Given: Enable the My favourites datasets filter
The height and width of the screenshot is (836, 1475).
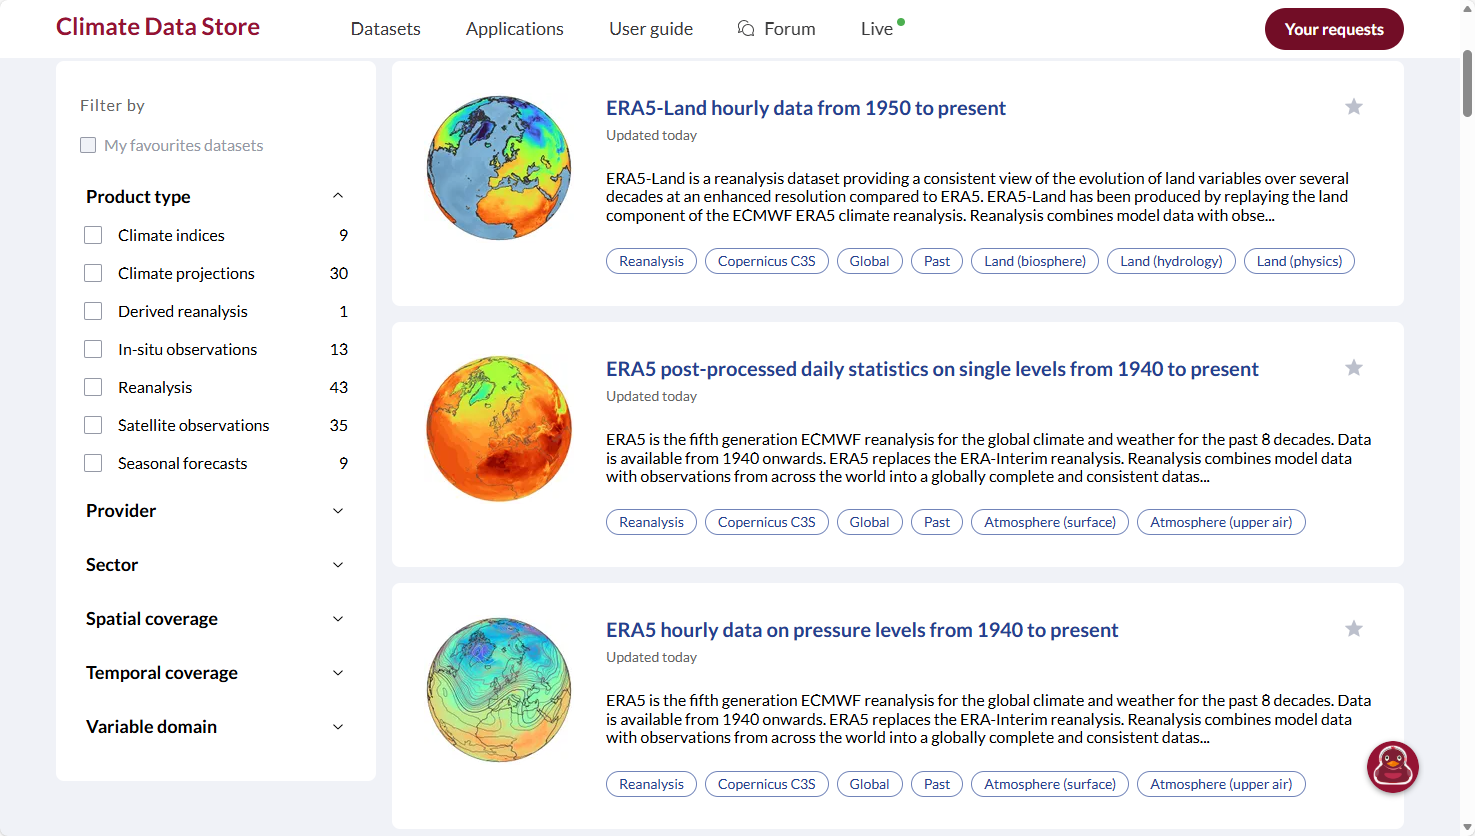Looking at the screenshot, I should click(88, 145).
